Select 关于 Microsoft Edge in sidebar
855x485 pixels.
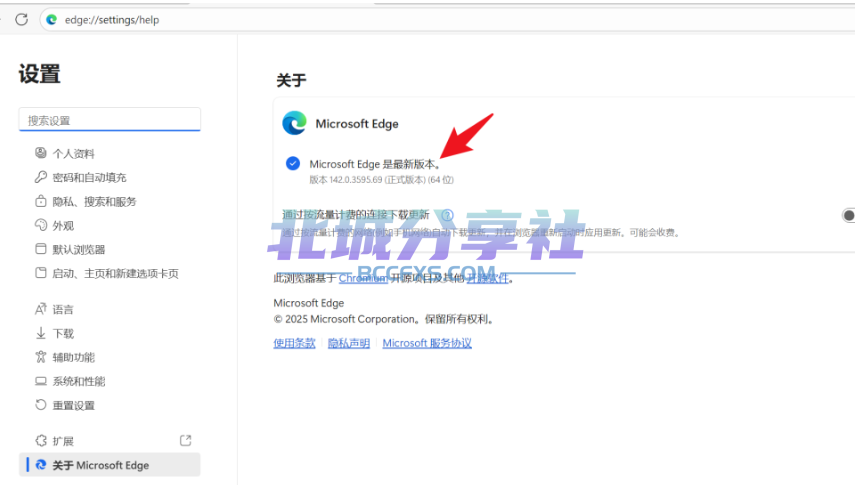(109, 465)
